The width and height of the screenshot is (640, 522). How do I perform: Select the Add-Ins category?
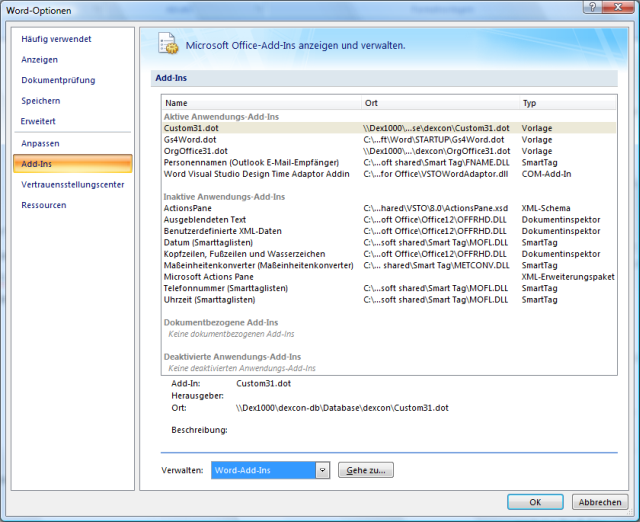point(73,164)
